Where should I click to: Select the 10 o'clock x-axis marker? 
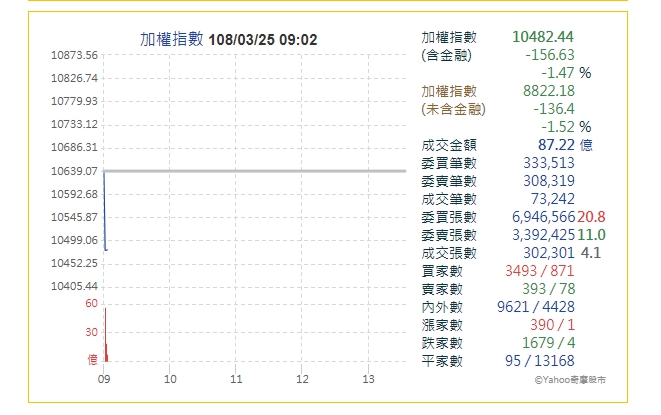170,379
